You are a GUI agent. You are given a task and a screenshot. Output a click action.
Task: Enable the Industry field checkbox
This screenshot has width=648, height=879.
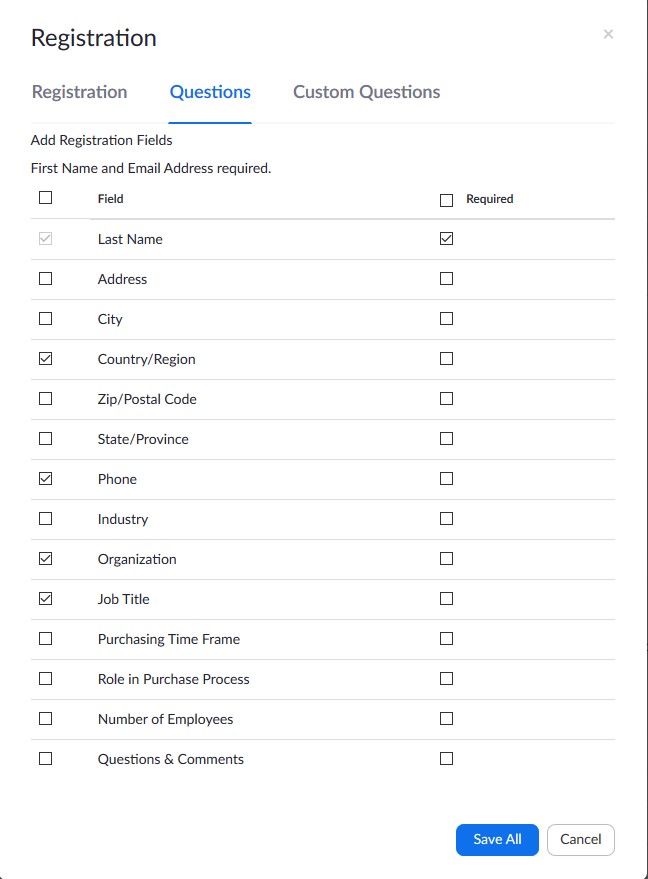[45, 519]
